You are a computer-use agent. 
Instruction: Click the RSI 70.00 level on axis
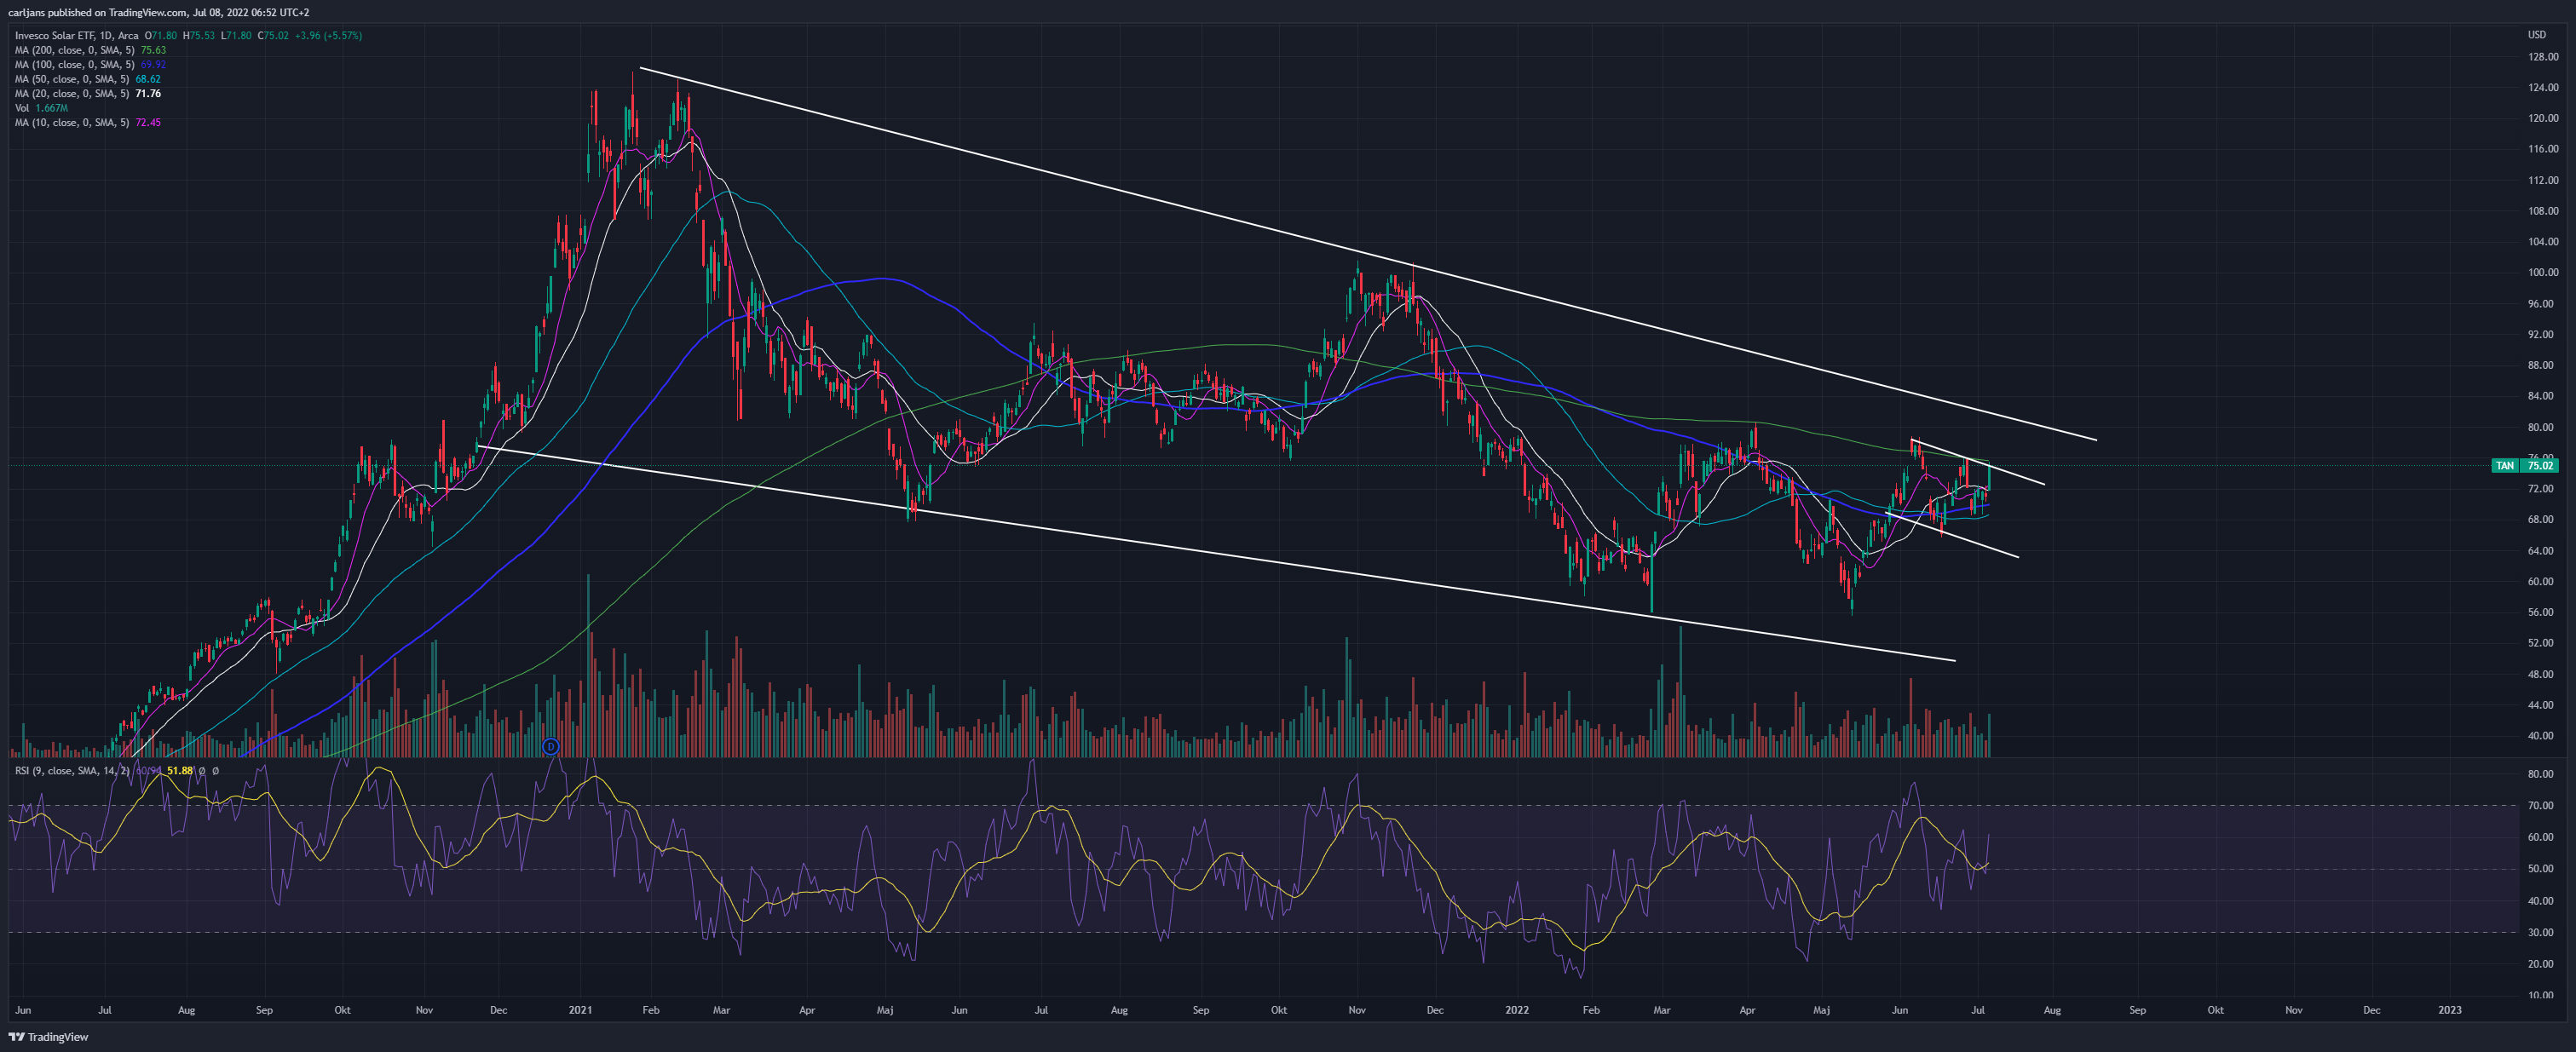[2540, 805]
